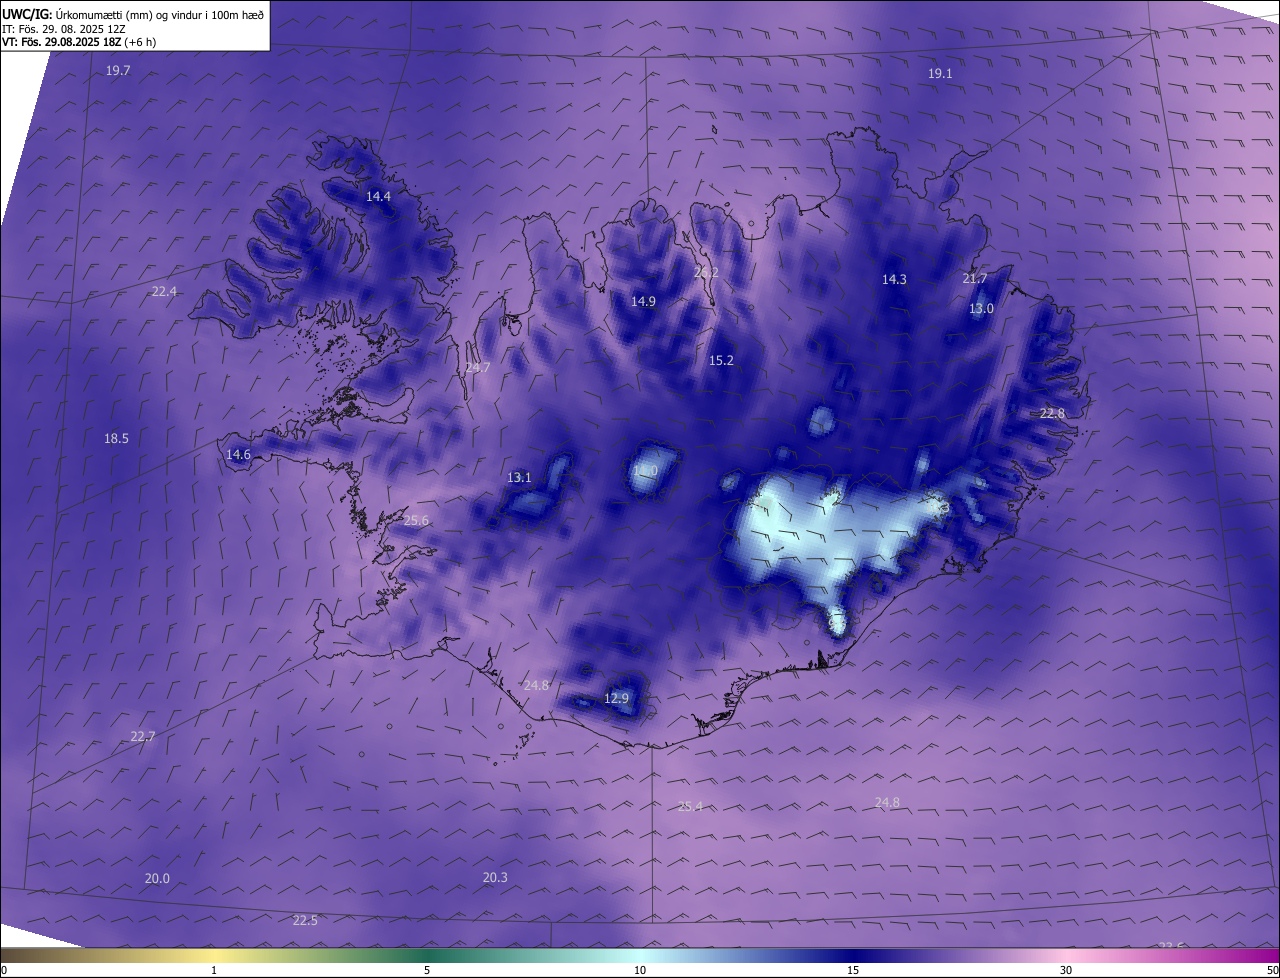Click the 15.2 value label
The width and height of the screenshot is (1280, 978).
[x=721, y=361]
